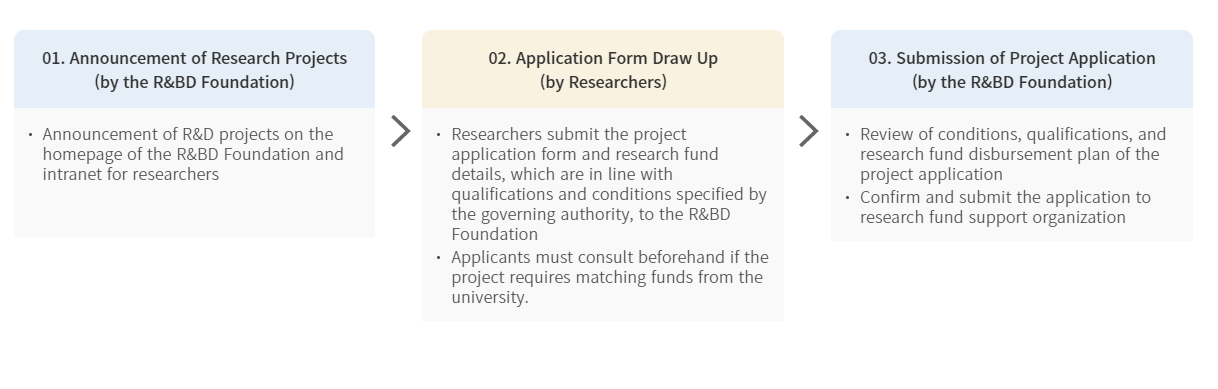Click the 'Confirm and submit the application' bullet
1218x389 pixels.
[x=1005, y=207]
